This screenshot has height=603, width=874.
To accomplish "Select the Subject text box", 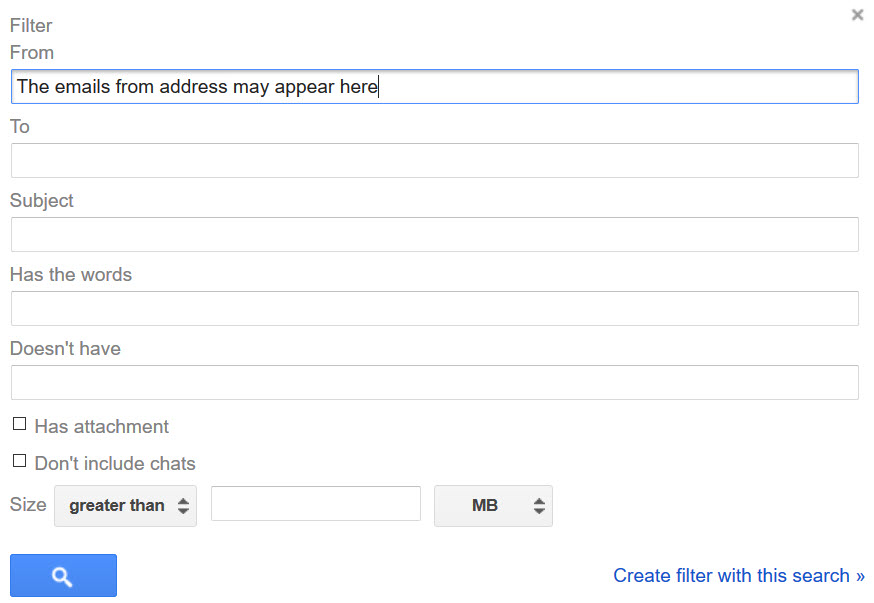I will 434,235.
